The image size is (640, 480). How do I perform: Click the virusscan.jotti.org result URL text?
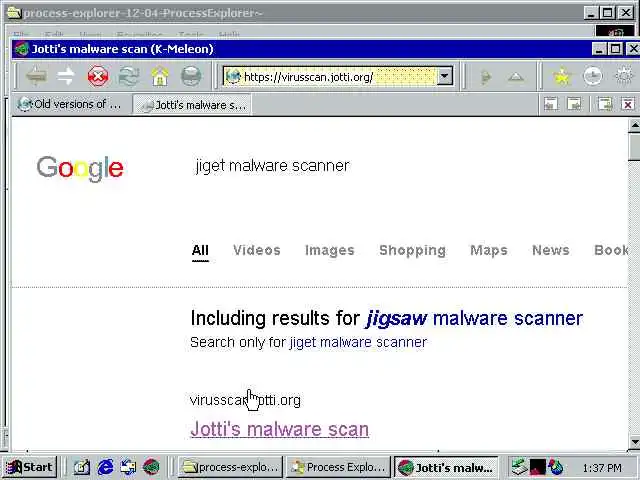[245, 400]
